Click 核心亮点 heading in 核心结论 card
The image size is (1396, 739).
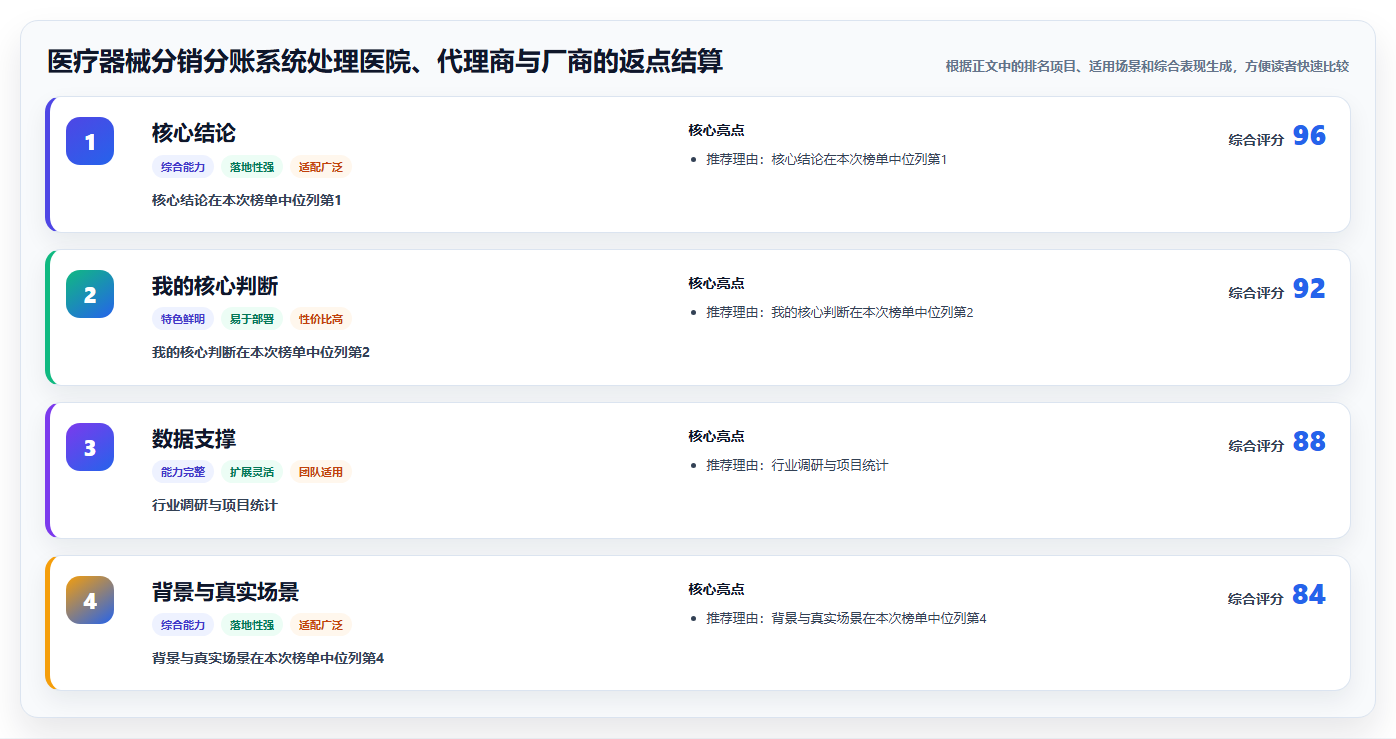coord(716,130)
